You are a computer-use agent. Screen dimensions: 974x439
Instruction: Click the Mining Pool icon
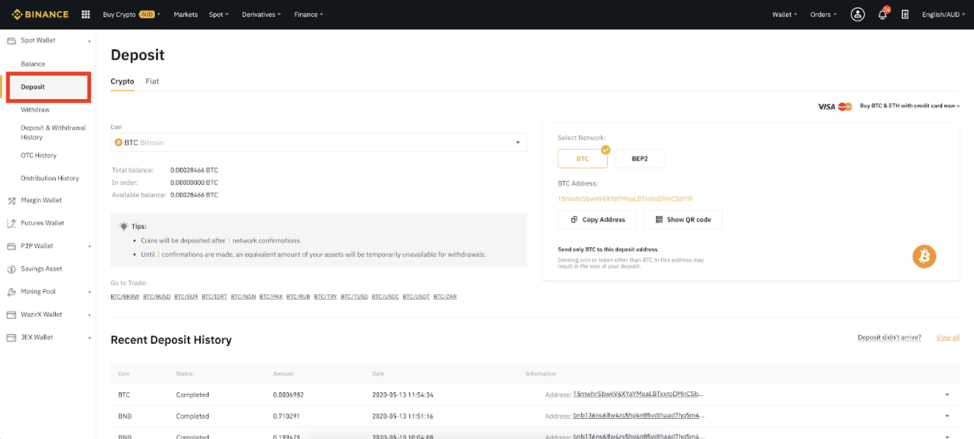[11, 292]
